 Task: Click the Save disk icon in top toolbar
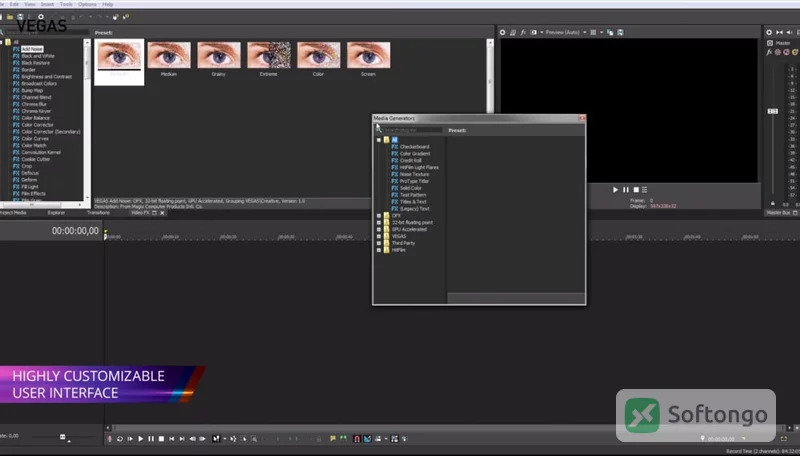click(x=20, y=17)
